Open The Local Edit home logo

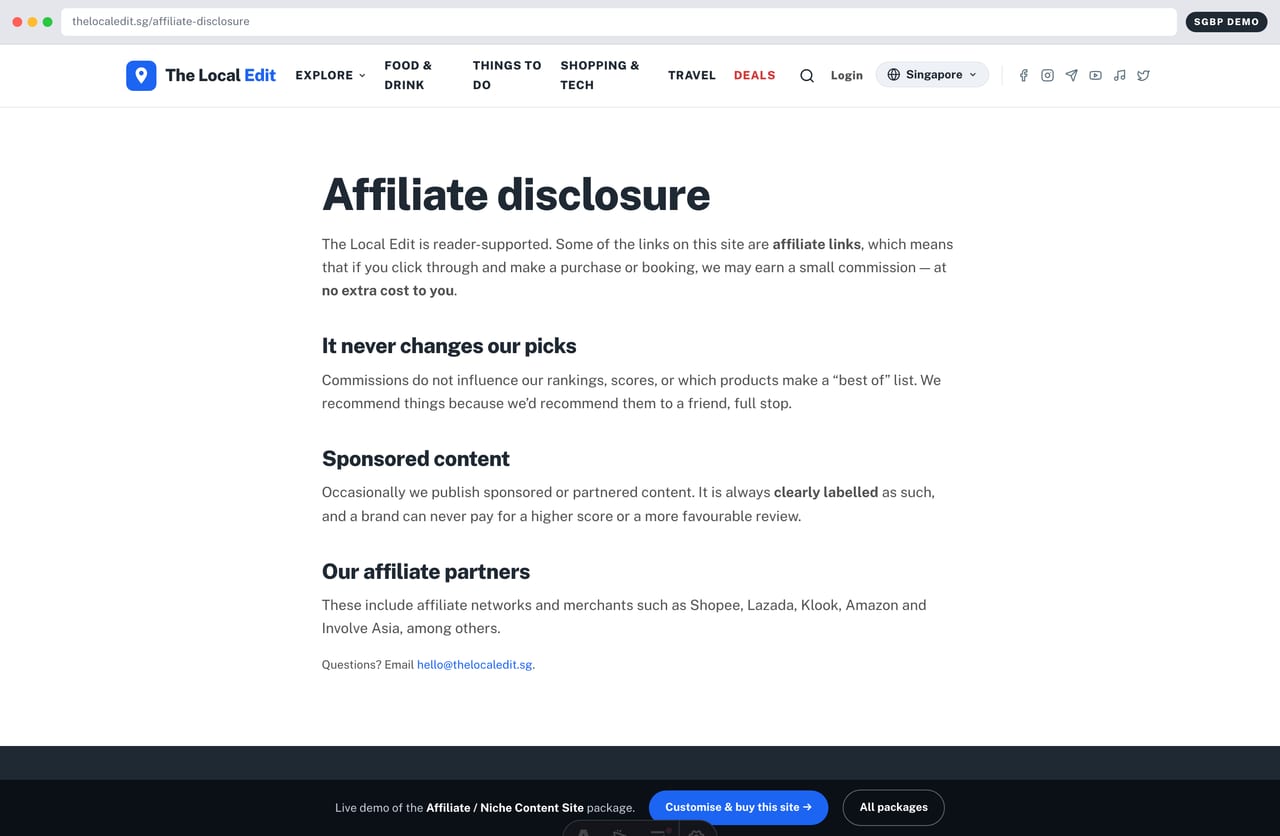pyautogui.click(x=201, y=75)
